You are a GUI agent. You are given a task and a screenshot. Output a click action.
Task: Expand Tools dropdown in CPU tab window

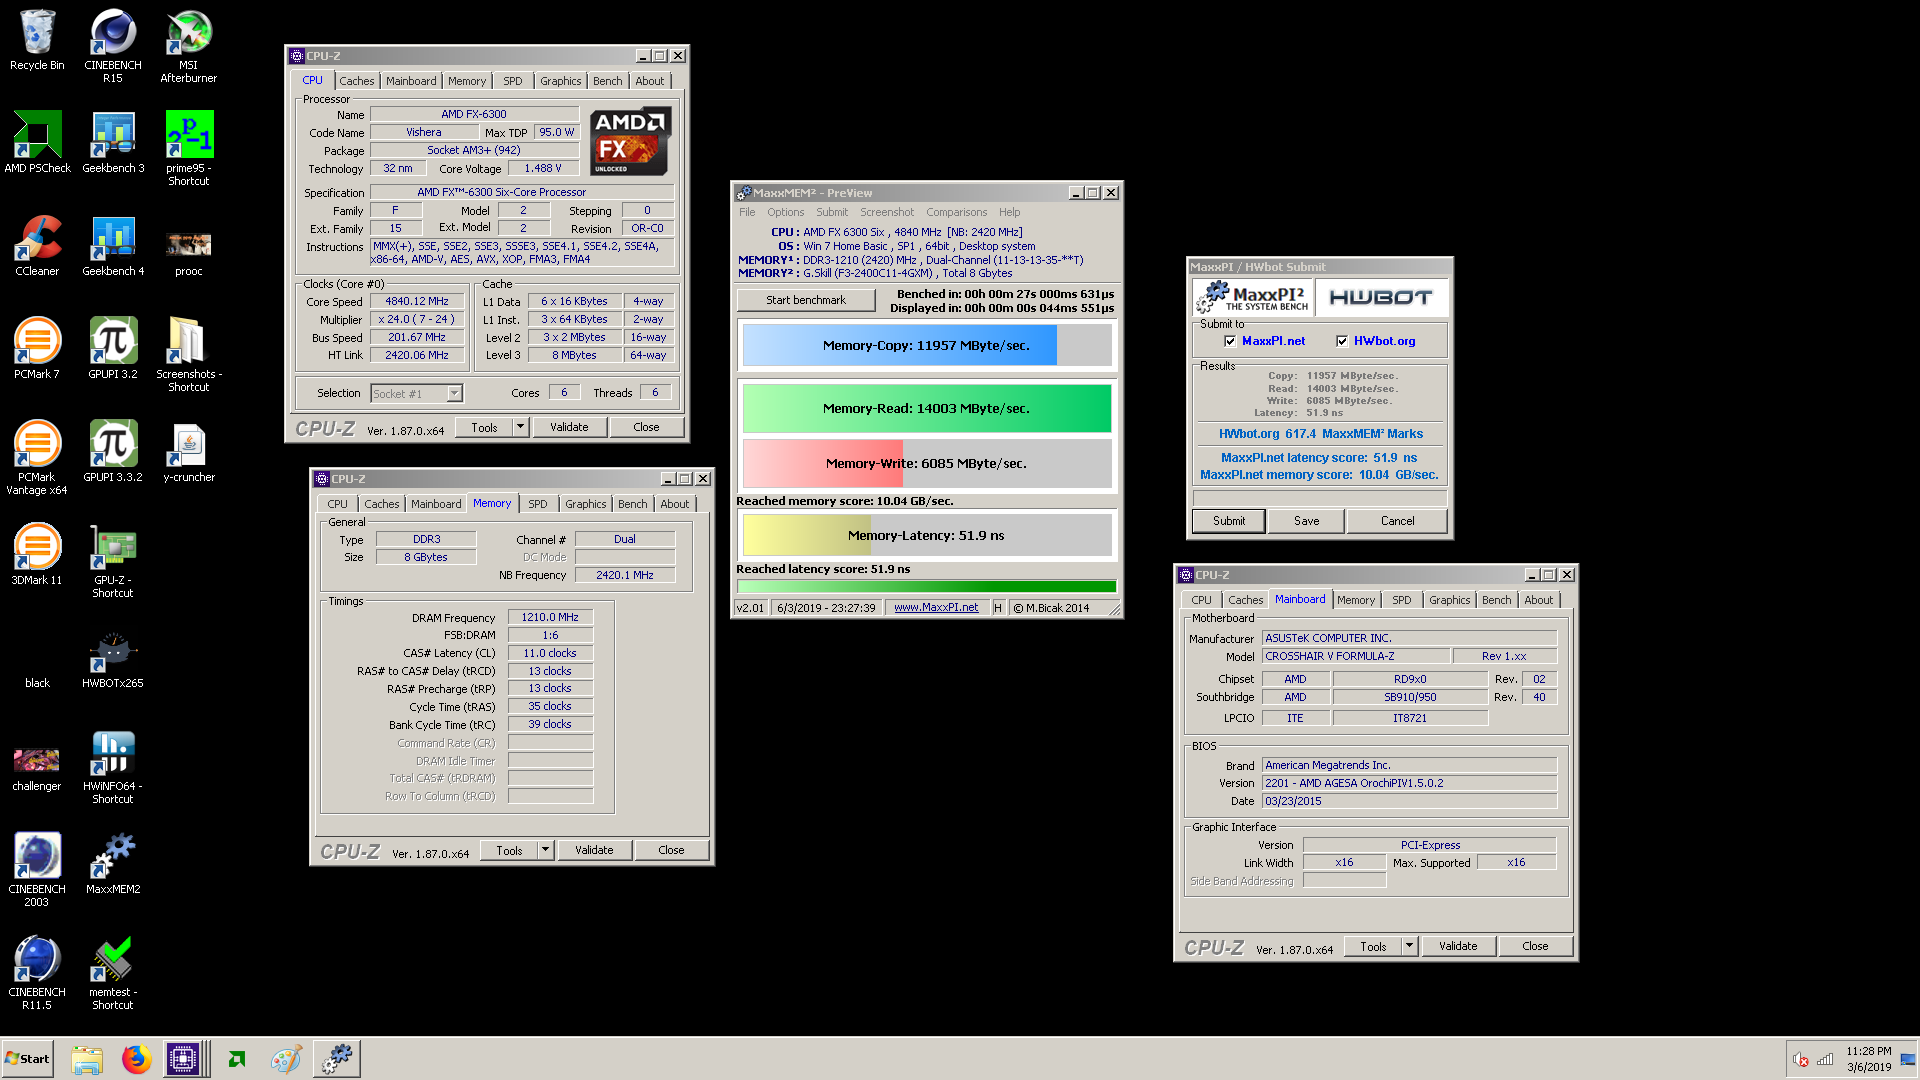[x=520, y=427]
